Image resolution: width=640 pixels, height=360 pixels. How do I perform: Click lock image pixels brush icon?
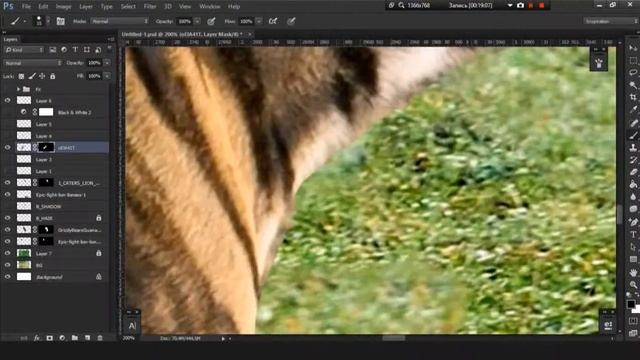[32, 76]
